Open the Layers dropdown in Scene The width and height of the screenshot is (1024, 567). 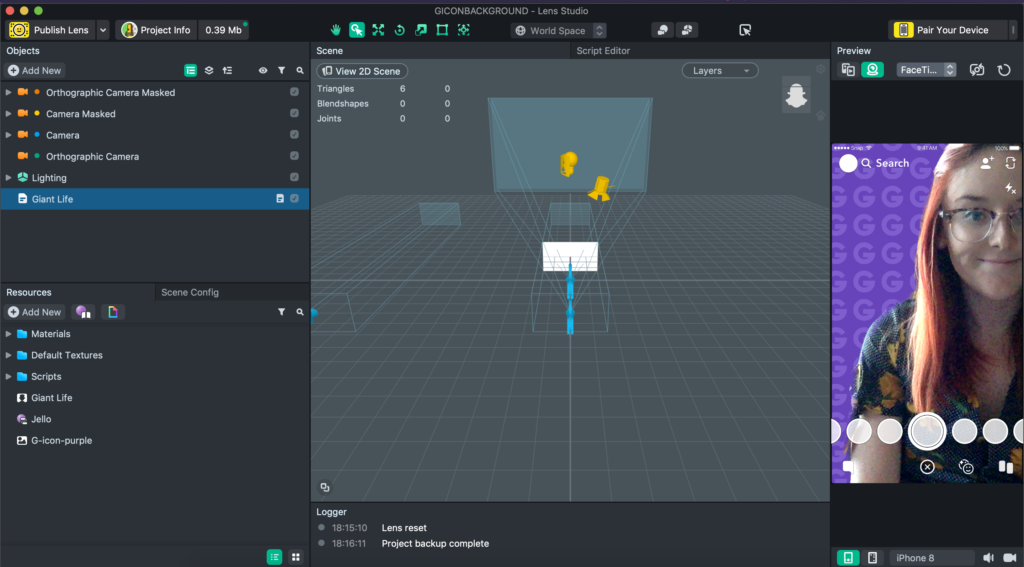(720, 71)
